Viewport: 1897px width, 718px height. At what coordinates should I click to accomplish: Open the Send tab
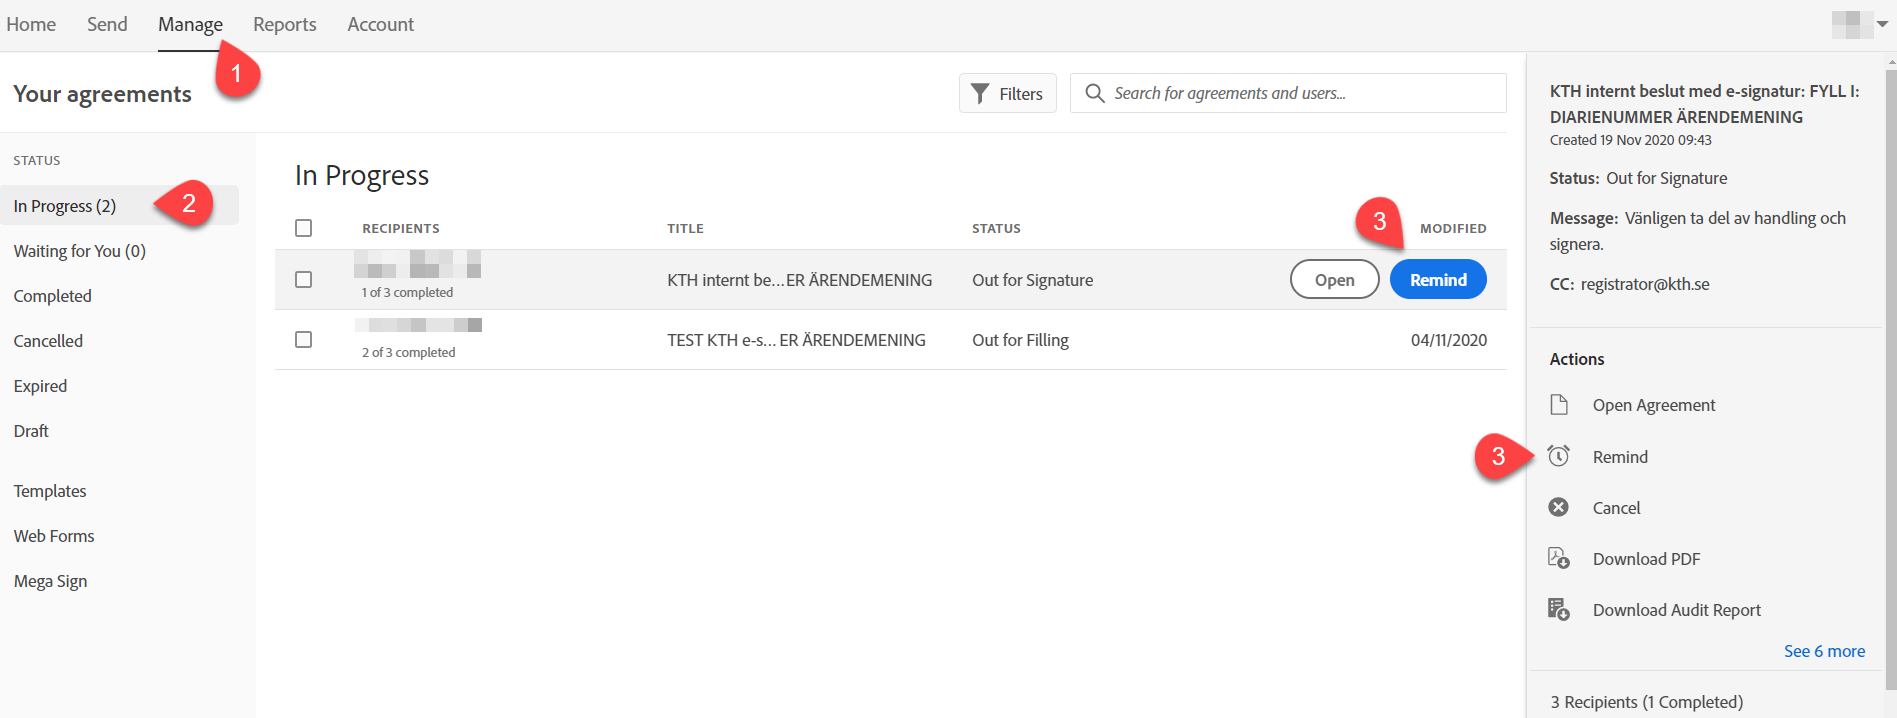click(x=107, y=24)
